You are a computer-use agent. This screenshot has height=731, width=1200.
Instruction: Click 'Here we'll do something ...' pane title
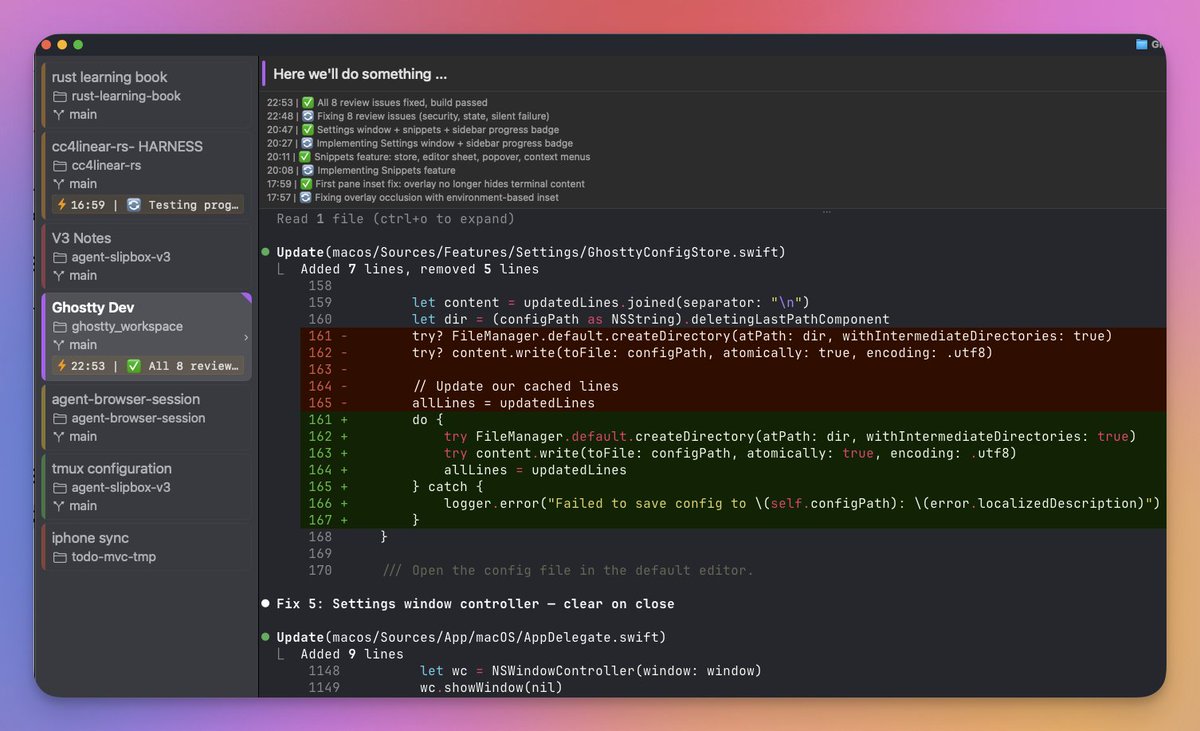(x=360, y=74)
